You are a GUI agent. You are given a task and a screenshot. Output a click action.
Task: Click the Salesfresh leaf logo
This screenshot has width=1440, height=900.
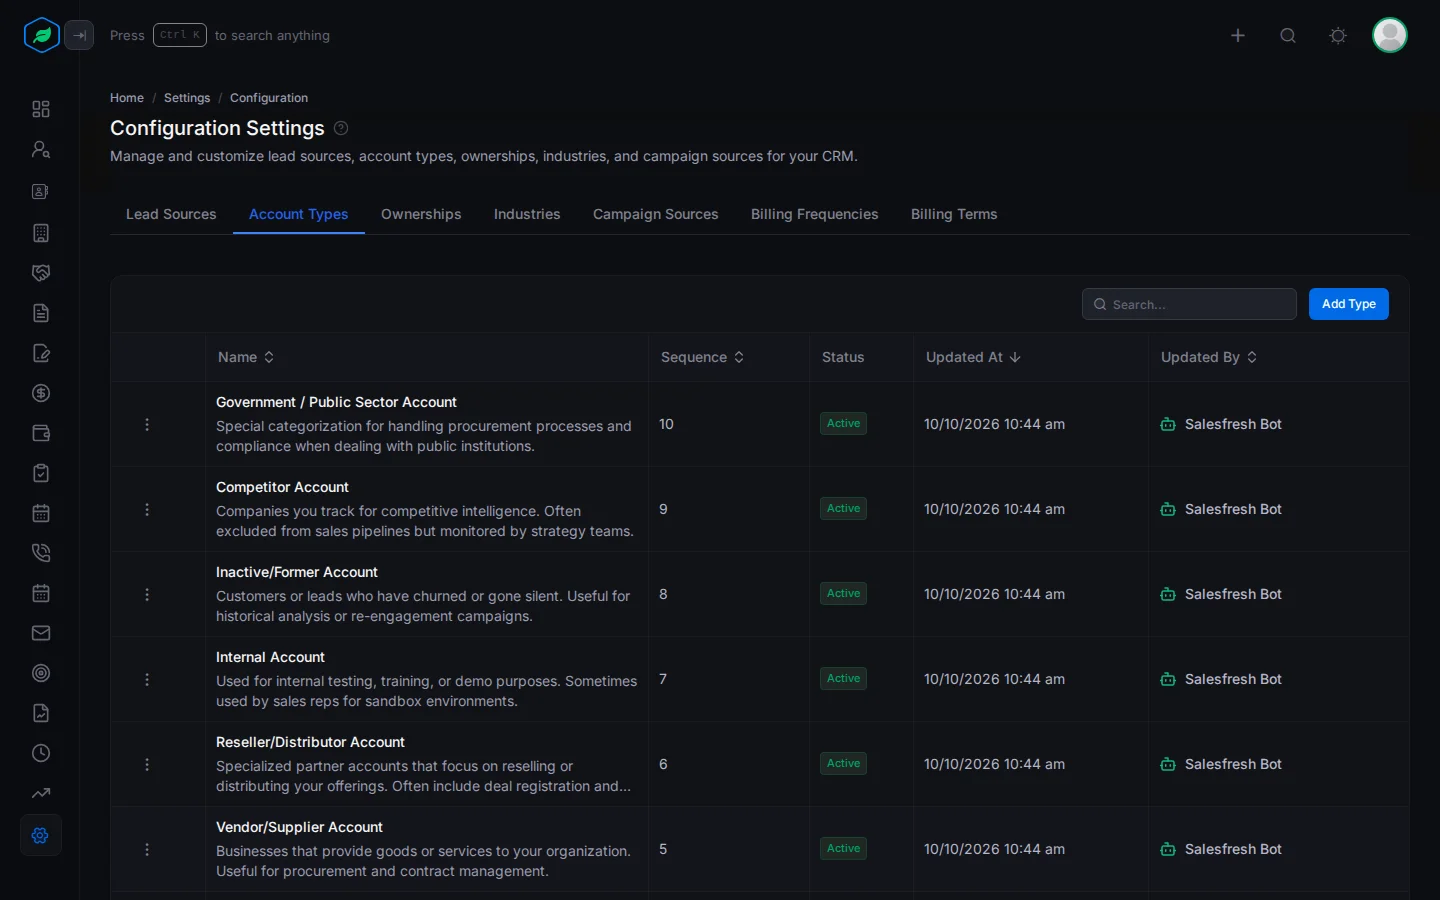(41, 35)
